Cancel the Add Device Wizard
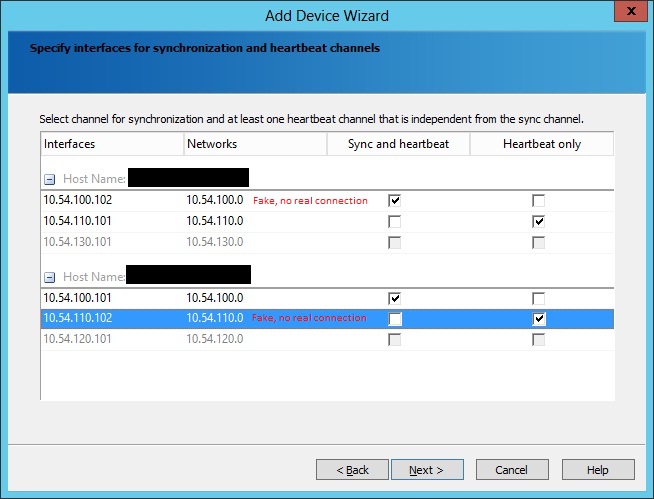The image size is (654, 499). [x=512, y=470]
